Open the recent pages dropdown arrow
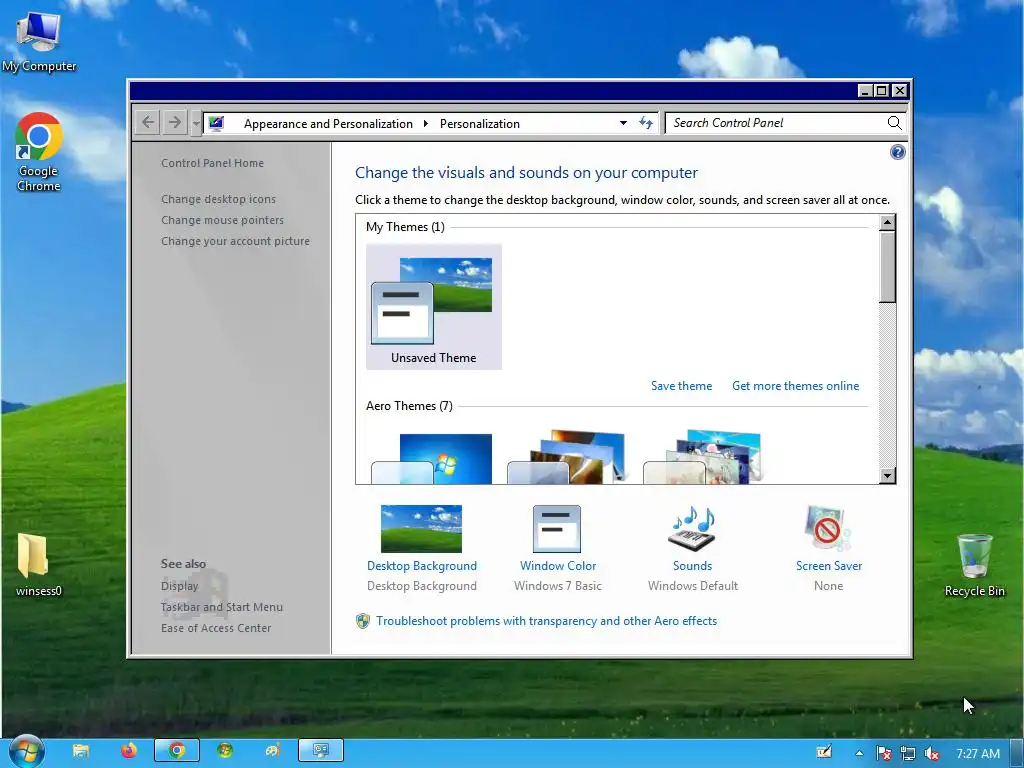 pyautogui.click(x=195, y=123)
